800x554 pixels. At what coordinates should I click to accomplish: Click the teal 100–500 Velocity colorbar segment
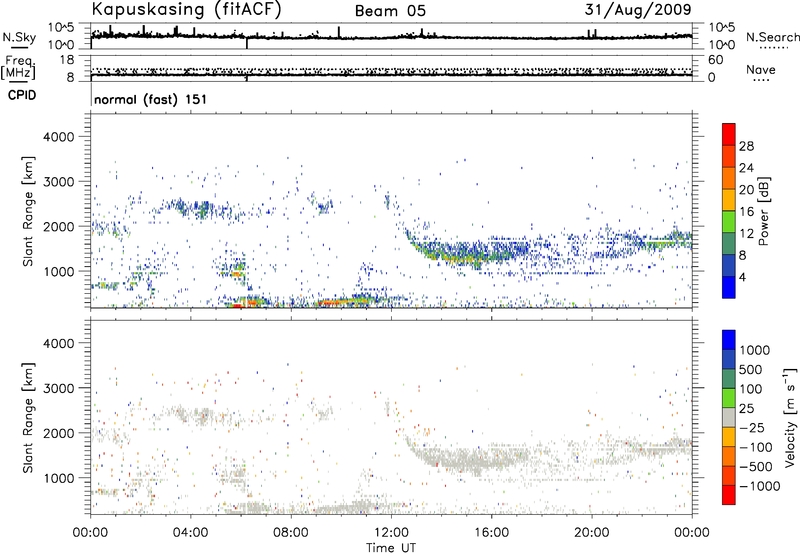[729, 379]
